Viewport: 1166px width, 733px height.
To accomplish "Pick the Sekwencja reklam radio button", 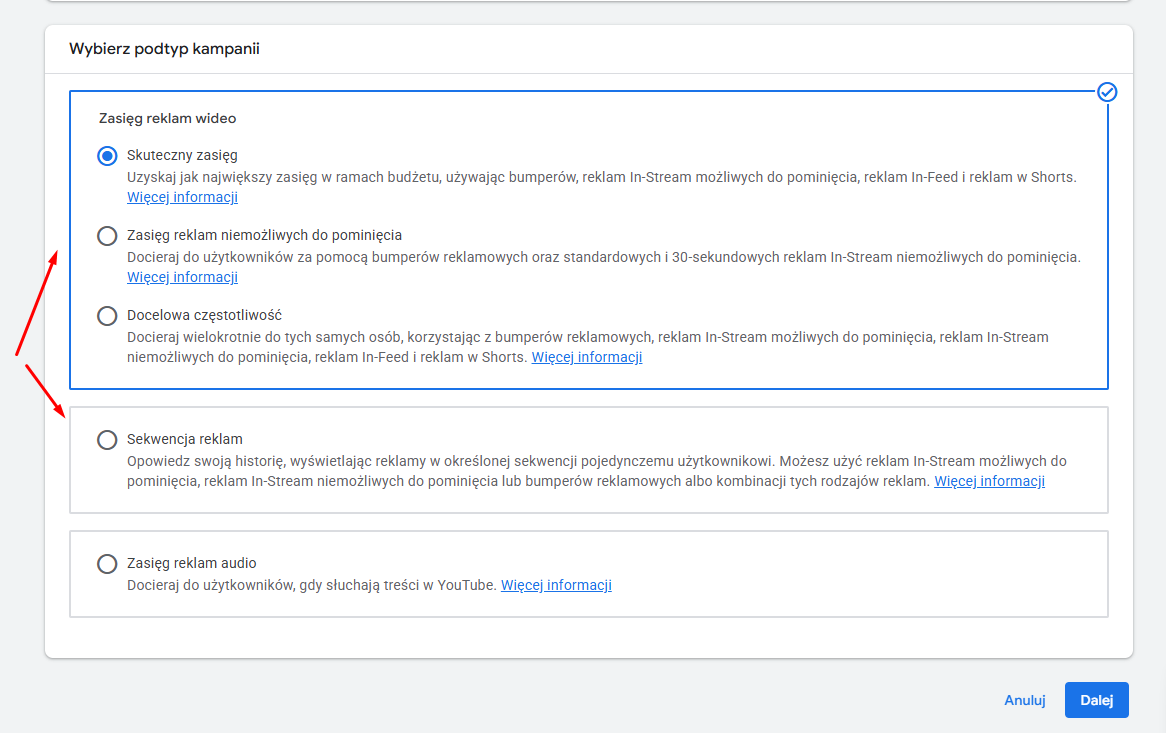I will 107,440.
